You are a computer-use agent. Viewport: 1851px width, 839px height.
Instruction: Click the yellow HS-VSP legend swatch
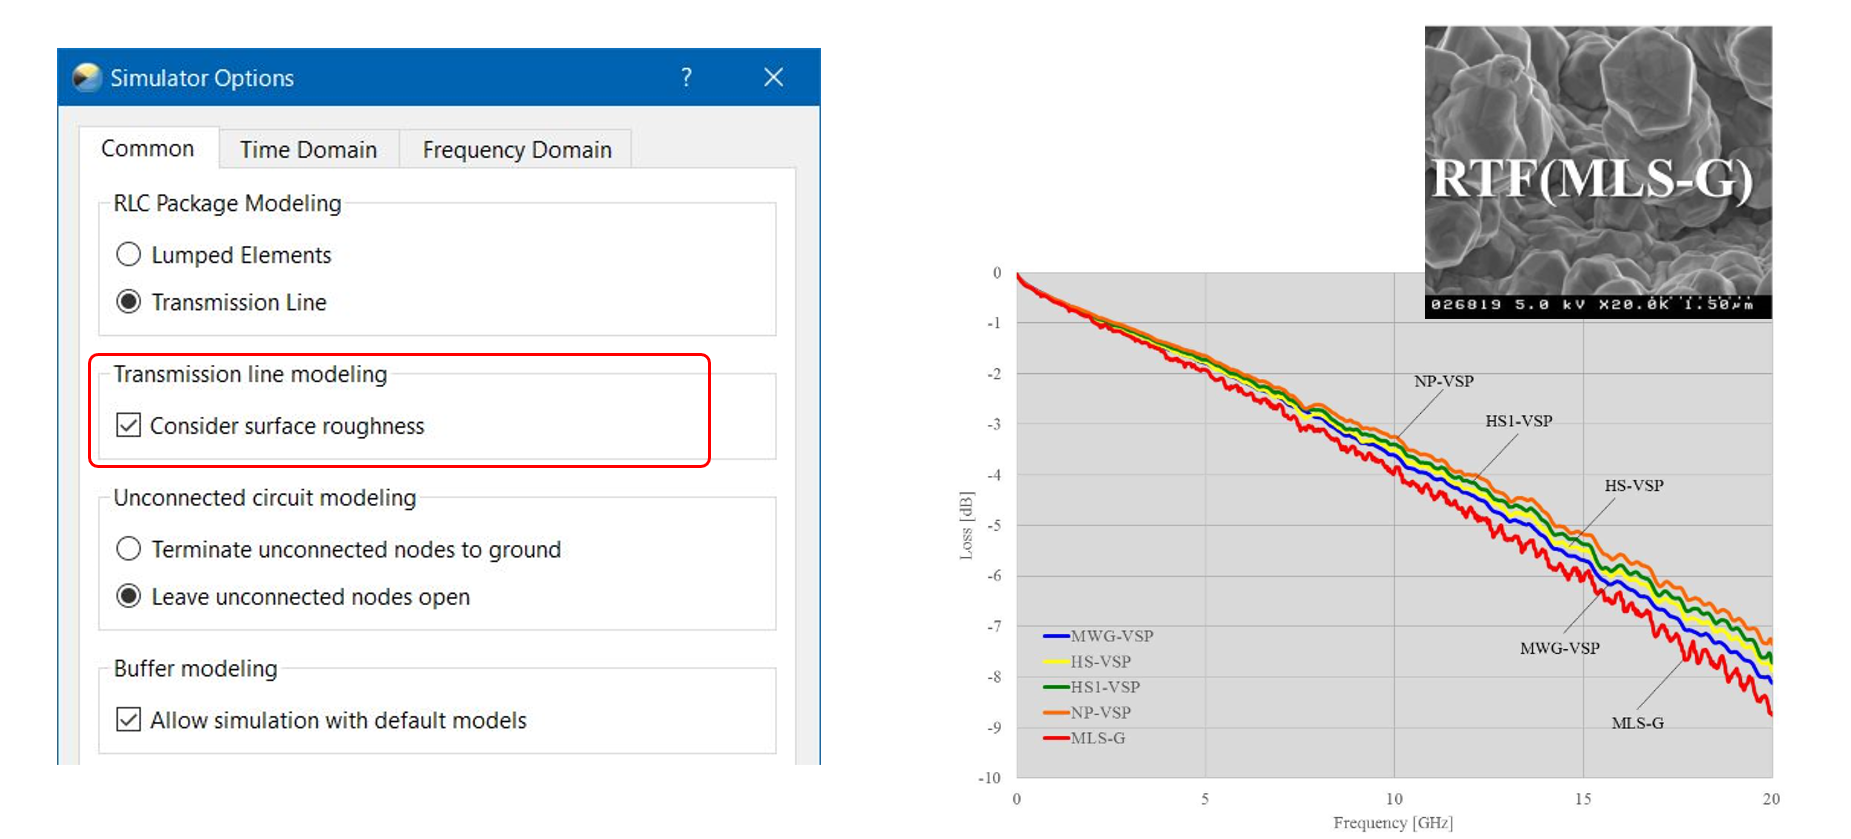[x=1056, y=662]
